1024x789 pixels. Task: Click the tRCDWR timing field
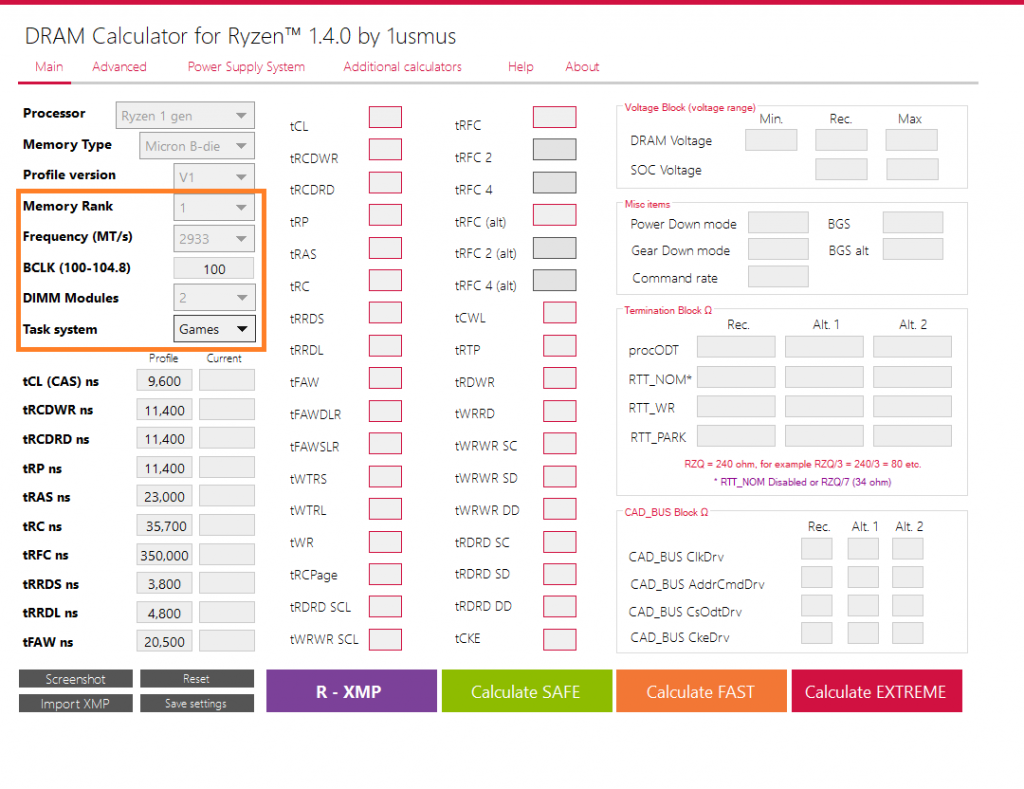click(385, 150)
